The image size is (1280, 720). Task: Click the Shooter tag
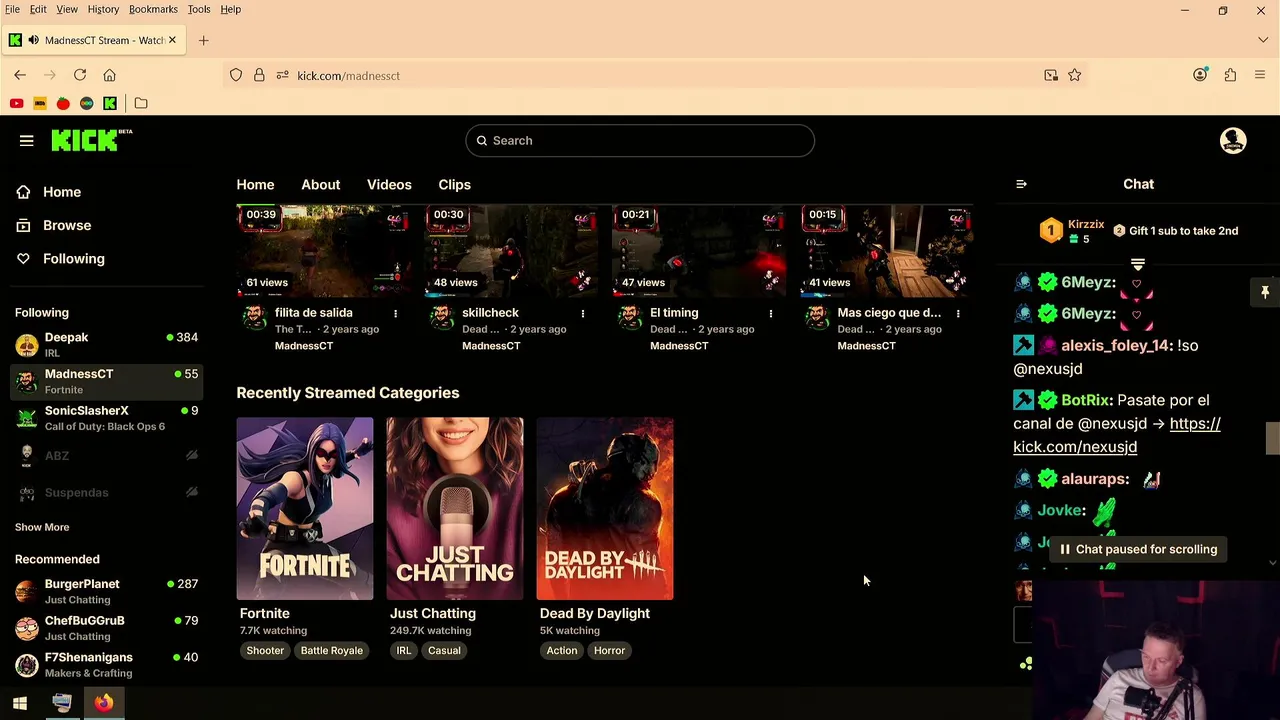(265, 651)
